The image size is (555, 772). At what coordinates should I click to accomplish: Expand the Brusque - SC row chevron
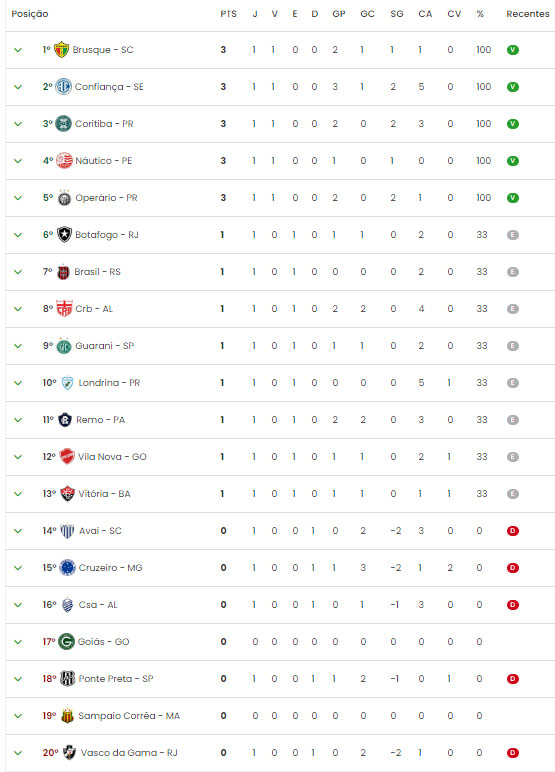click(18, 50)
